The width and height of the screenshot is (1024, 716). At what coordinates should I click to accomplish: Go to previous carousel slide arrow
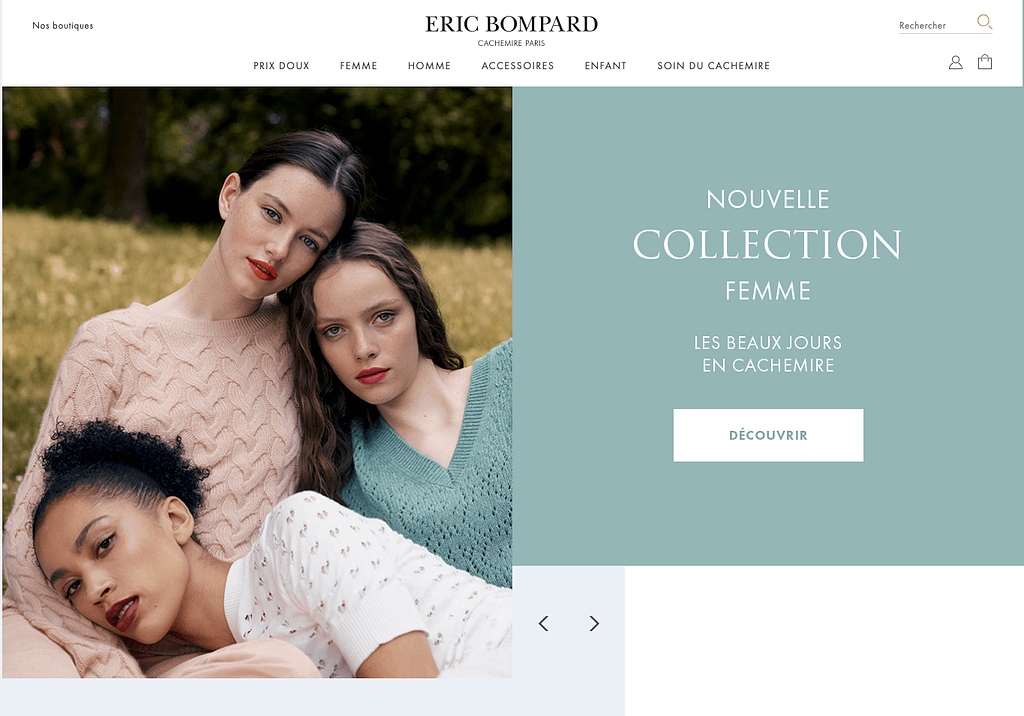point(543,623)
